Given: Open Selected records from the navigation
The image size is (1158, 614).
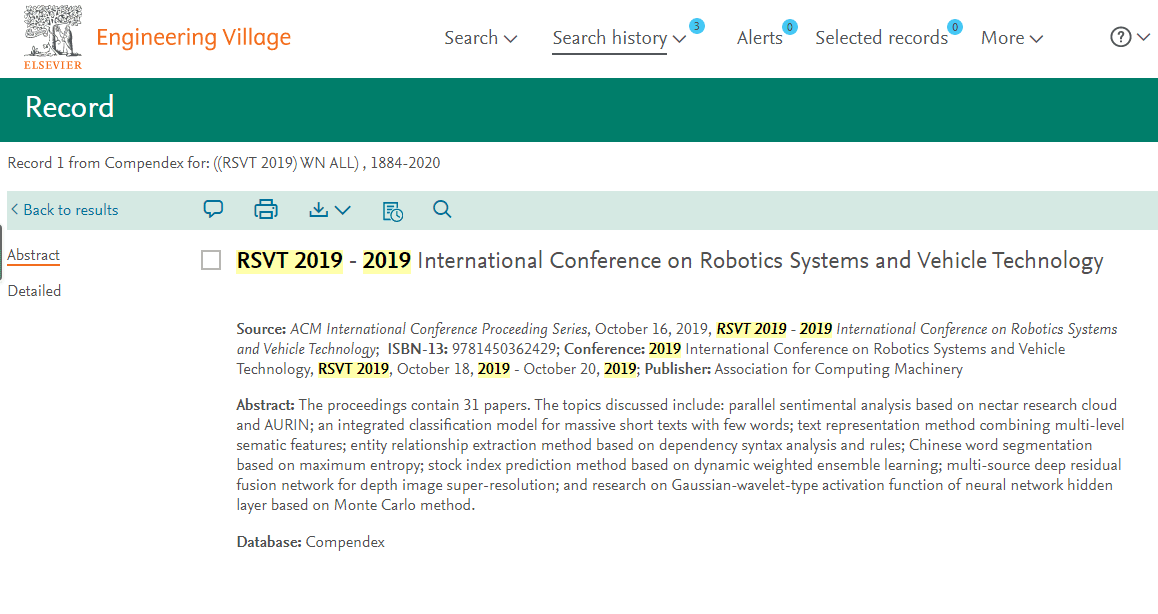Looking at the screenshot, I should click(881, 38).
